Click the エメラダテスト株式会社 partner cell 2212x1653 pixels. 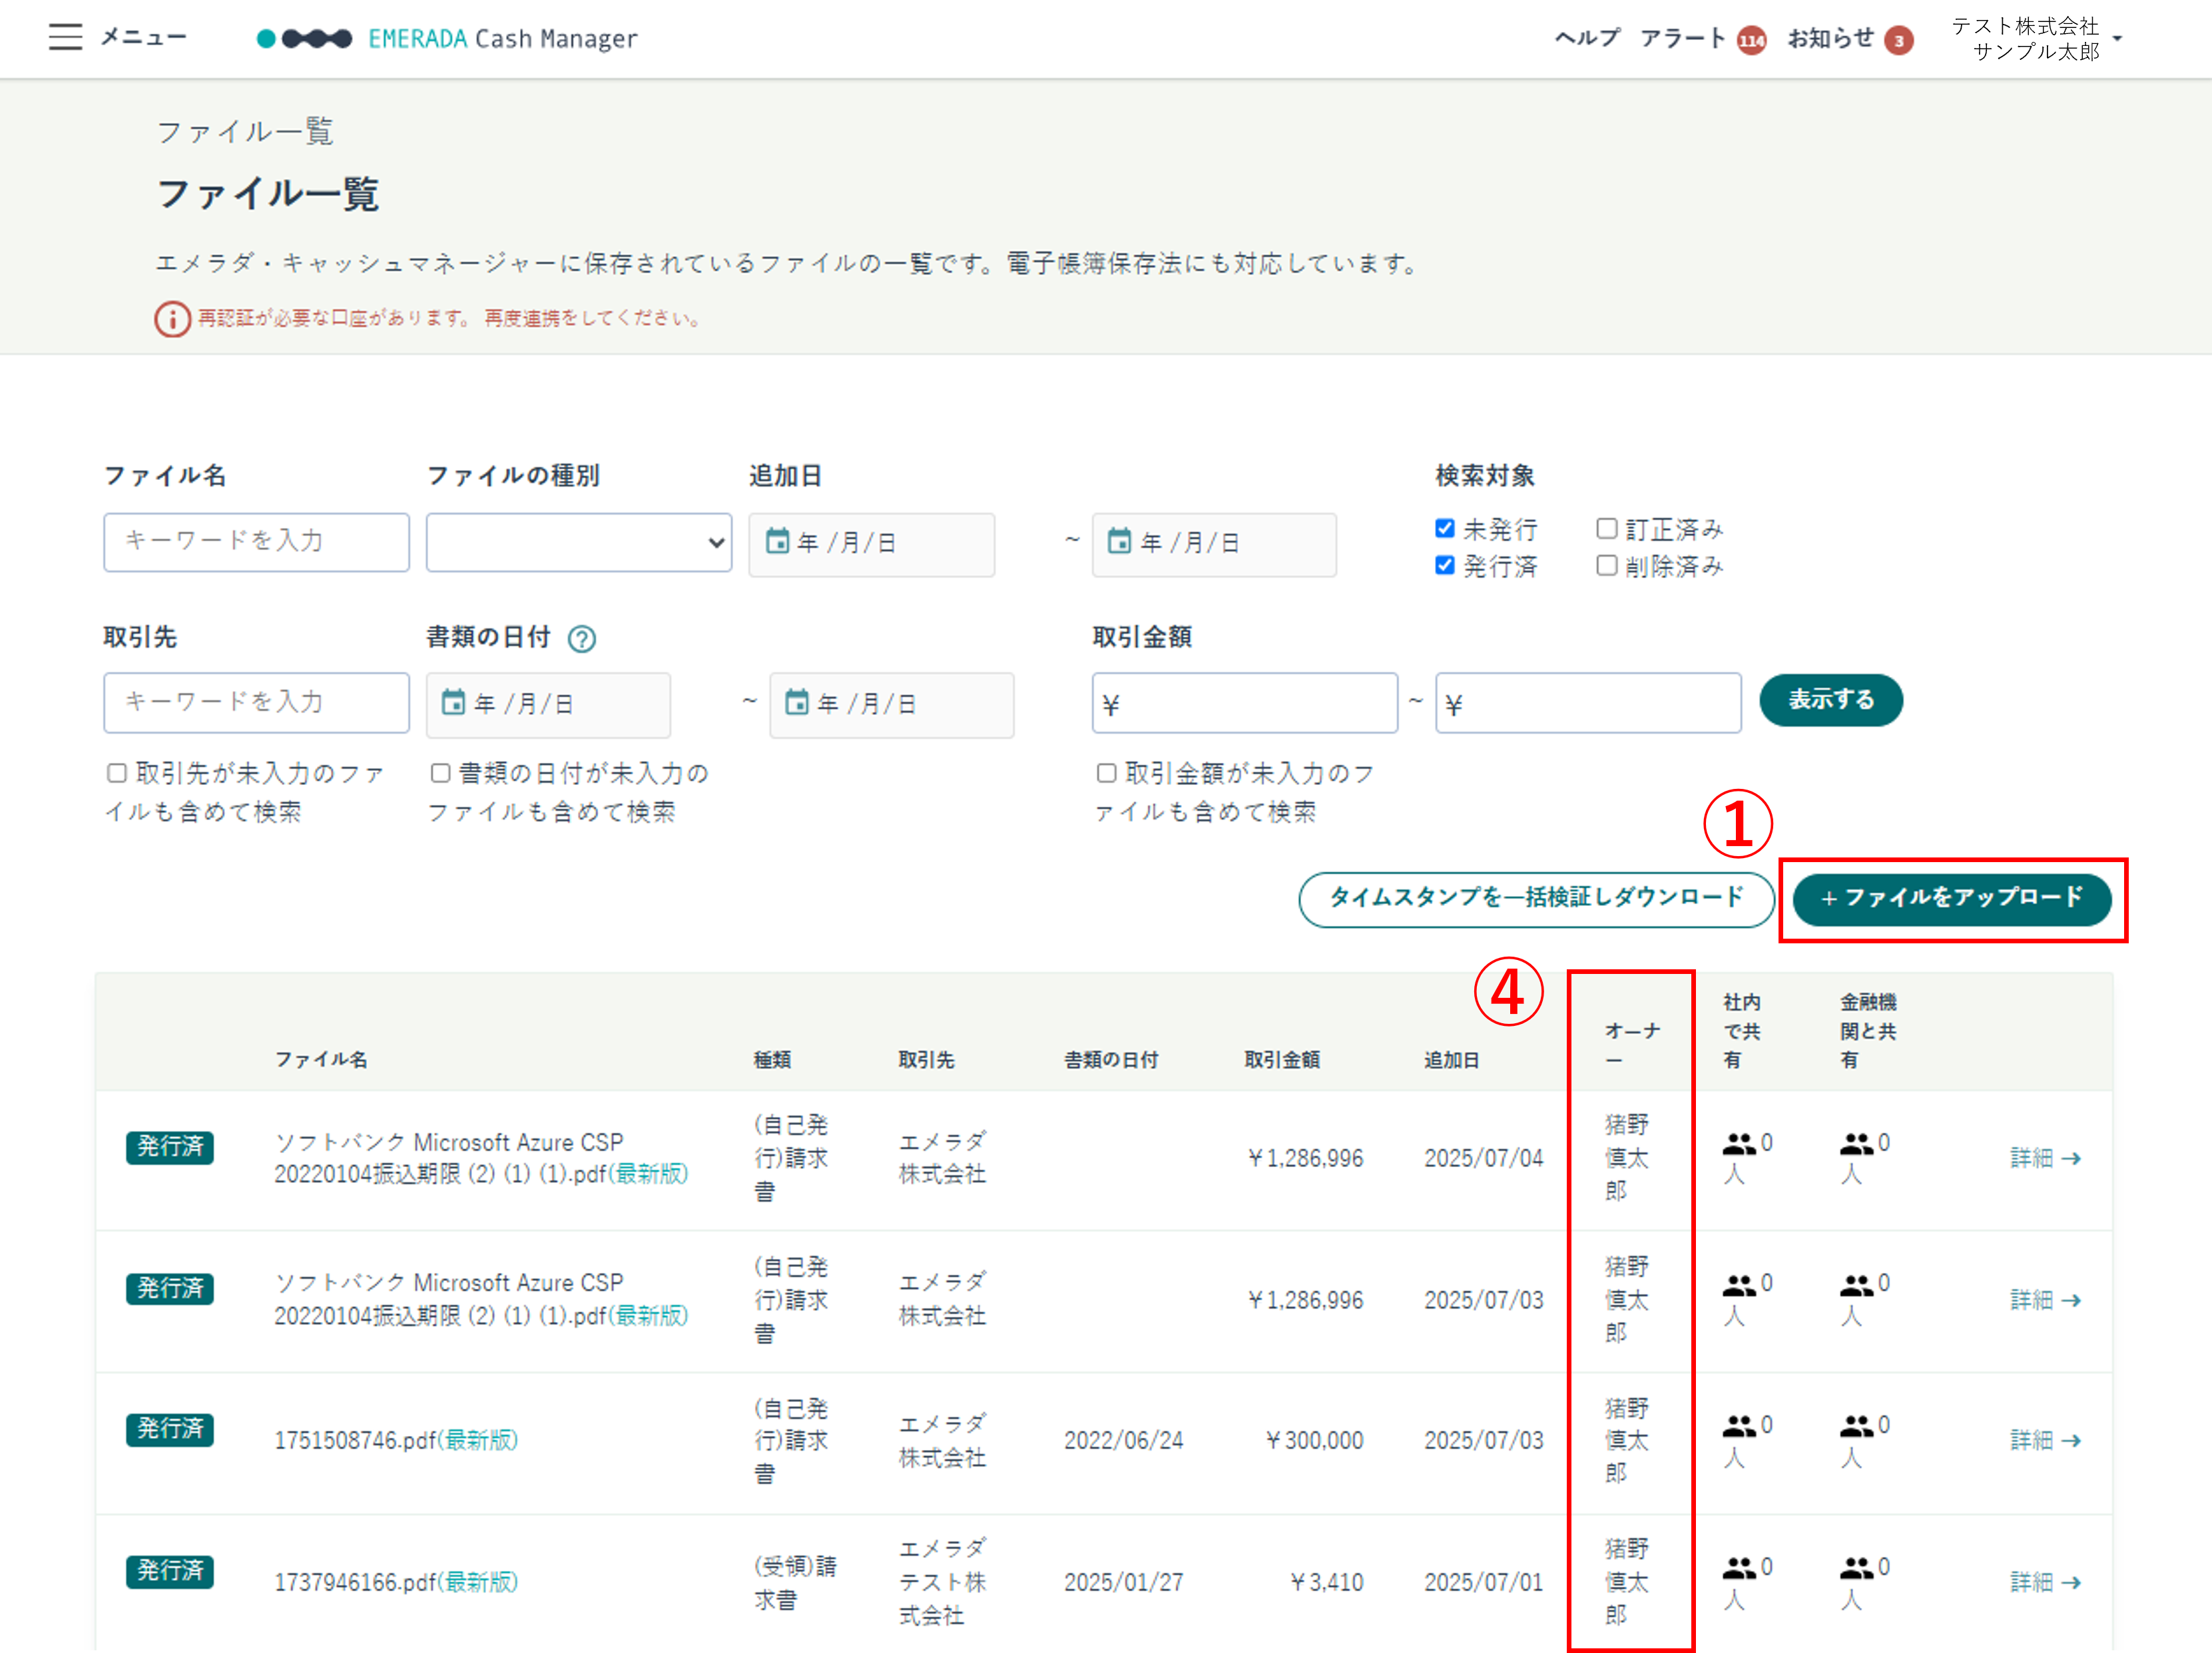pos(943,1582)
